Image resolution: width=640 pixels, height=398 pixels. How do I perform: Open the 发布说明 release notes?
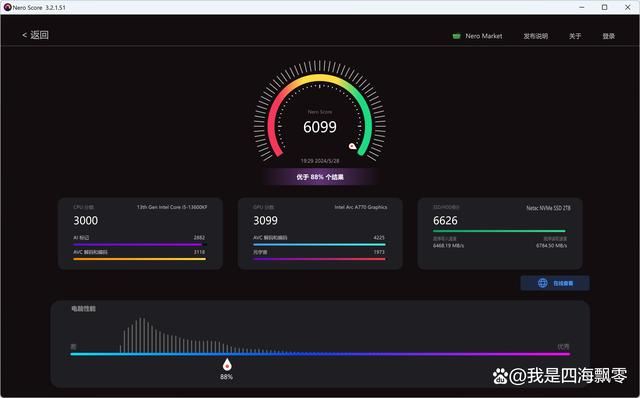coord(536,36)
